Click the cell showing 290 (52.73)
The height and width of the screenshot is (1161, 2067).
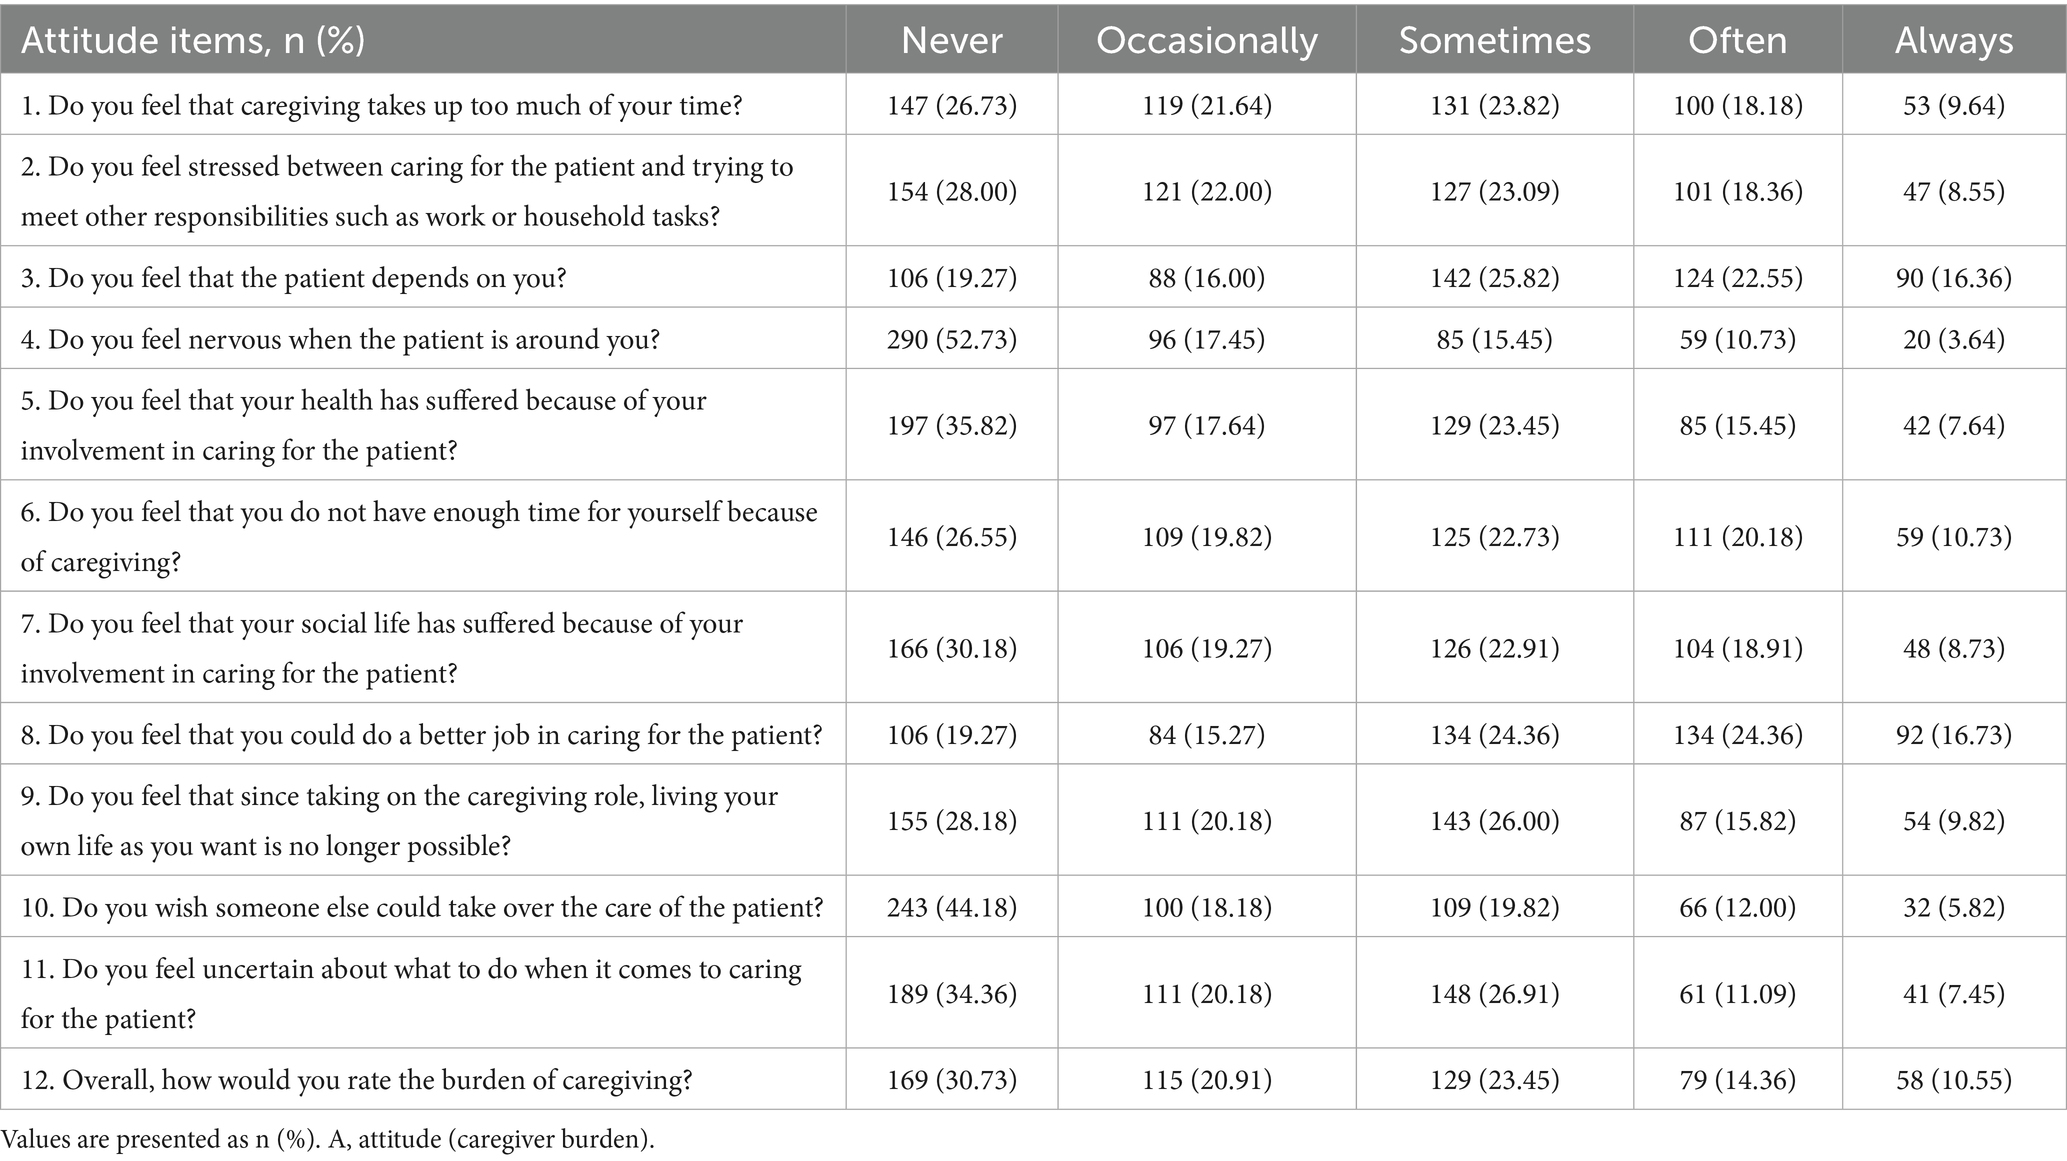[x=951, y=339]
